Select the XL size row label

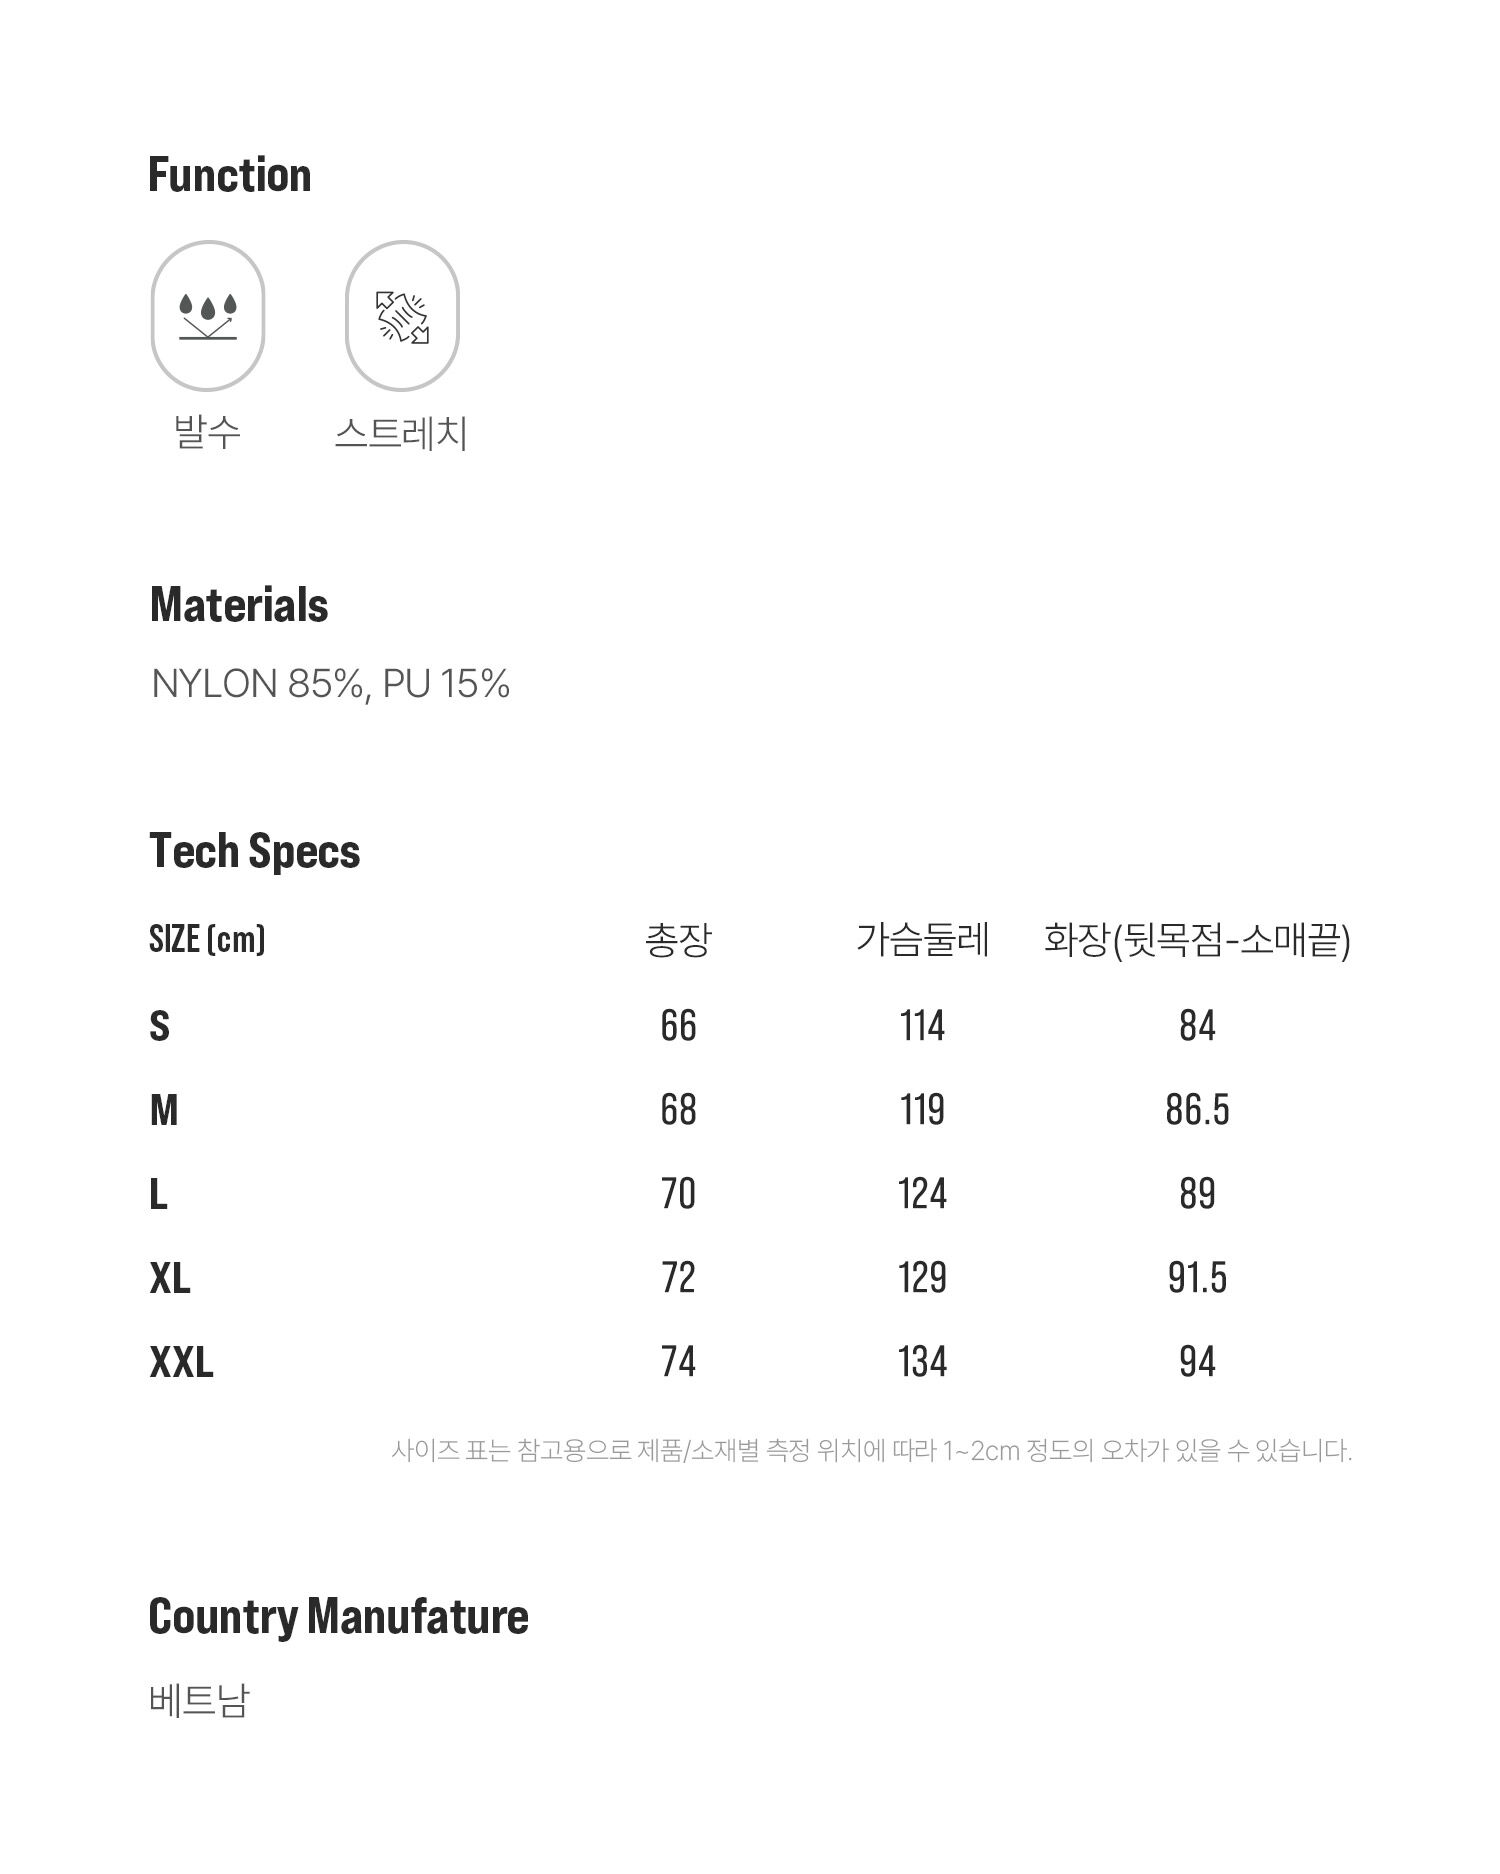(170, 1279)
